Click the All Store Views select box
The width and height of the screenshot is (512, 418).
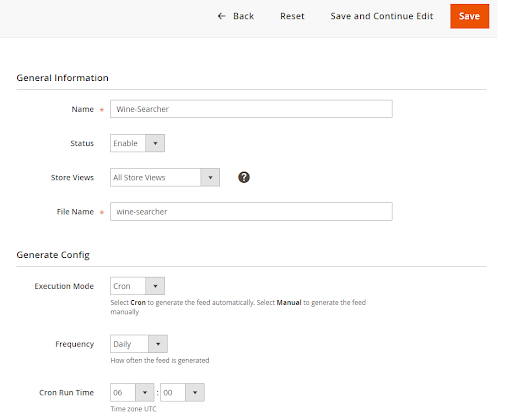[x=156, y=177]
